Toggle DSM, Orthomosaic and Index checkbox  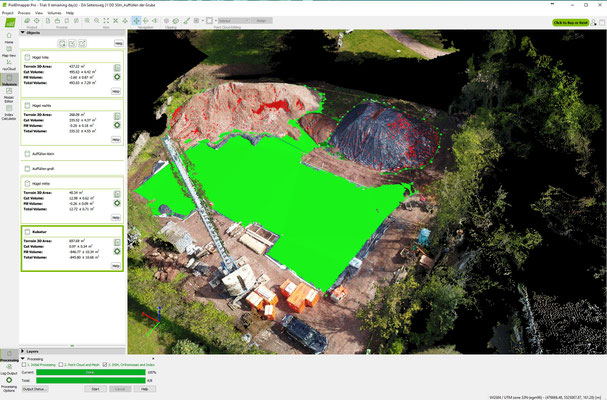pyautogui.click(x=105, y=365)
